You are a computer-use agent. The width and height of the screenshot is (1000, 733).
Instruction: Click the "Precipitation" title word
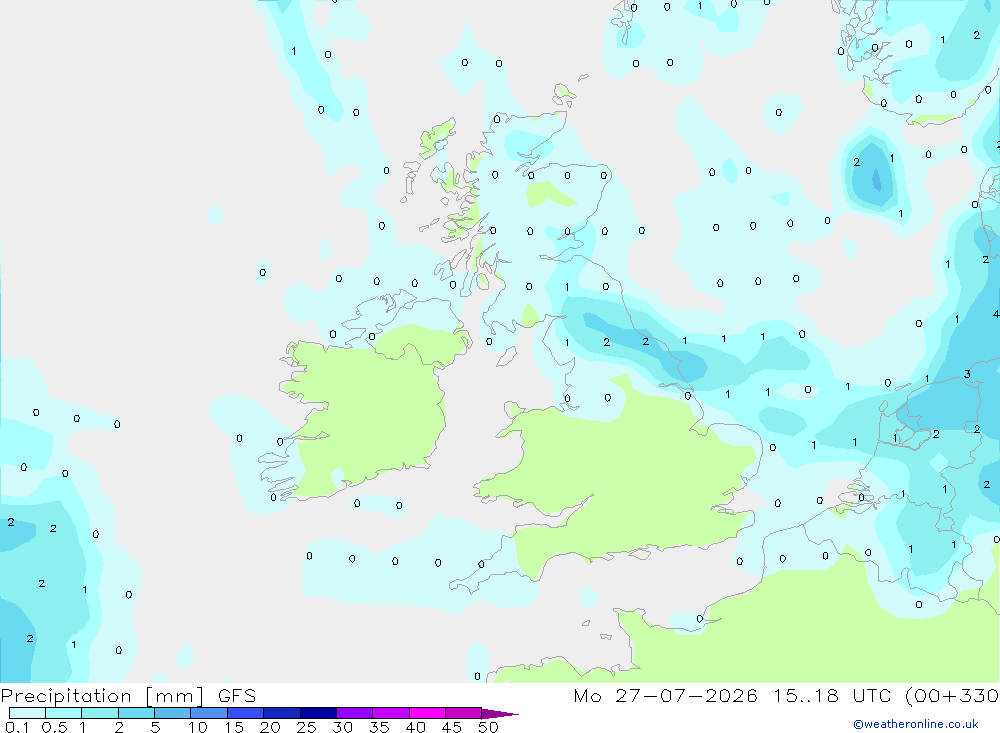[x=66, y=696]
